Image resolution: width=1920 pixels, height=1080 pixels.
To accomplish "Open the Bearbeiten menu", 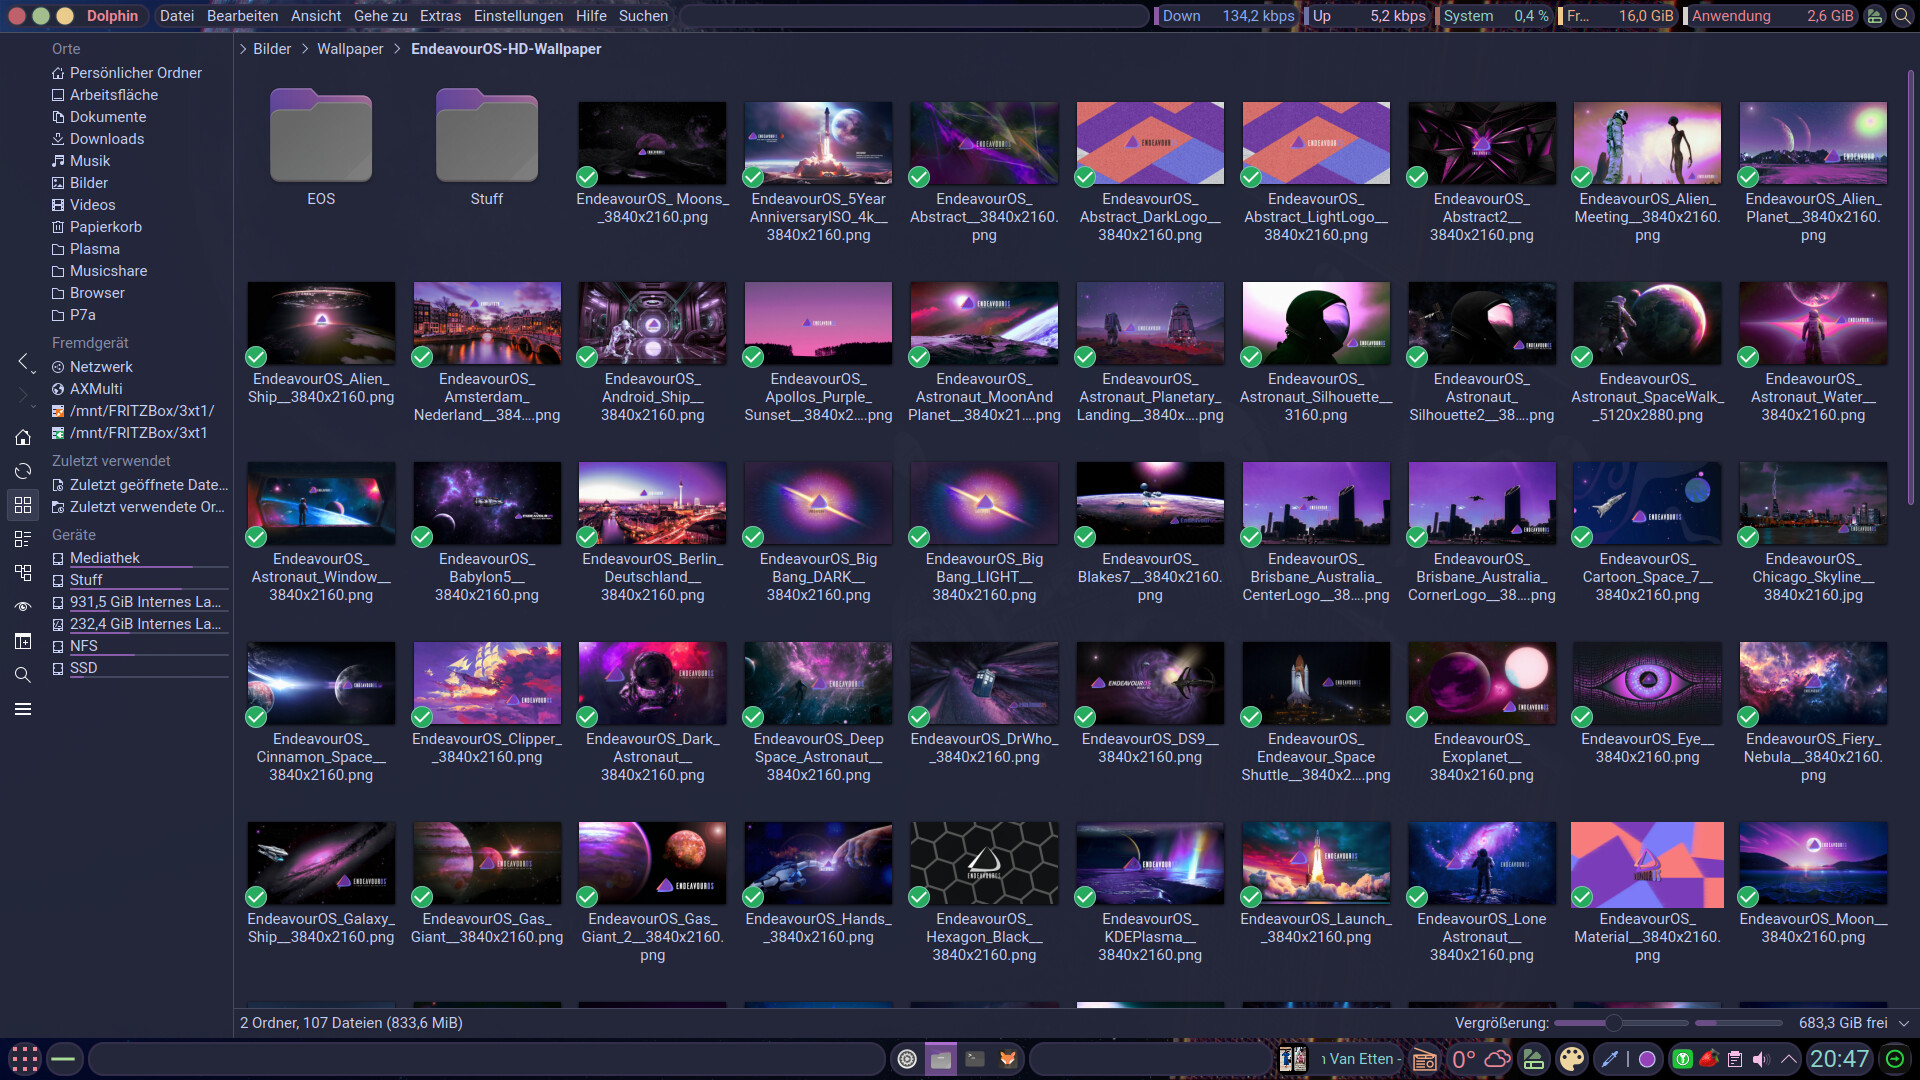I will 243,16.
